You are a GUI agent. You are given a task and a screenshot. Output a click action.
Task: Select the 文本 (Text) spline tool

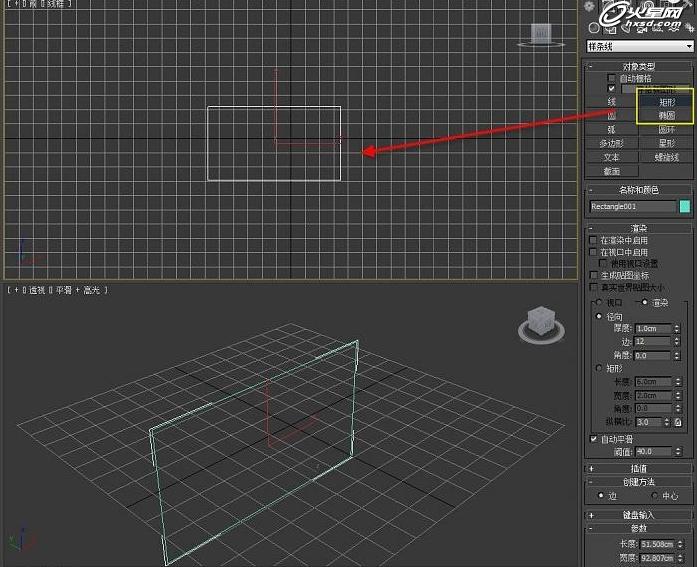[612, 157]
